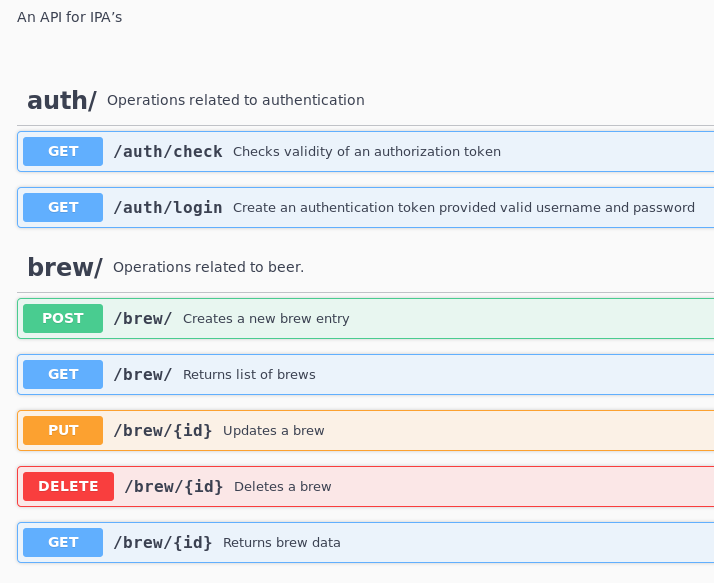Click the green POST method badge
The image size is (714, 583).
pyautogui.click(x=63, y=319)
